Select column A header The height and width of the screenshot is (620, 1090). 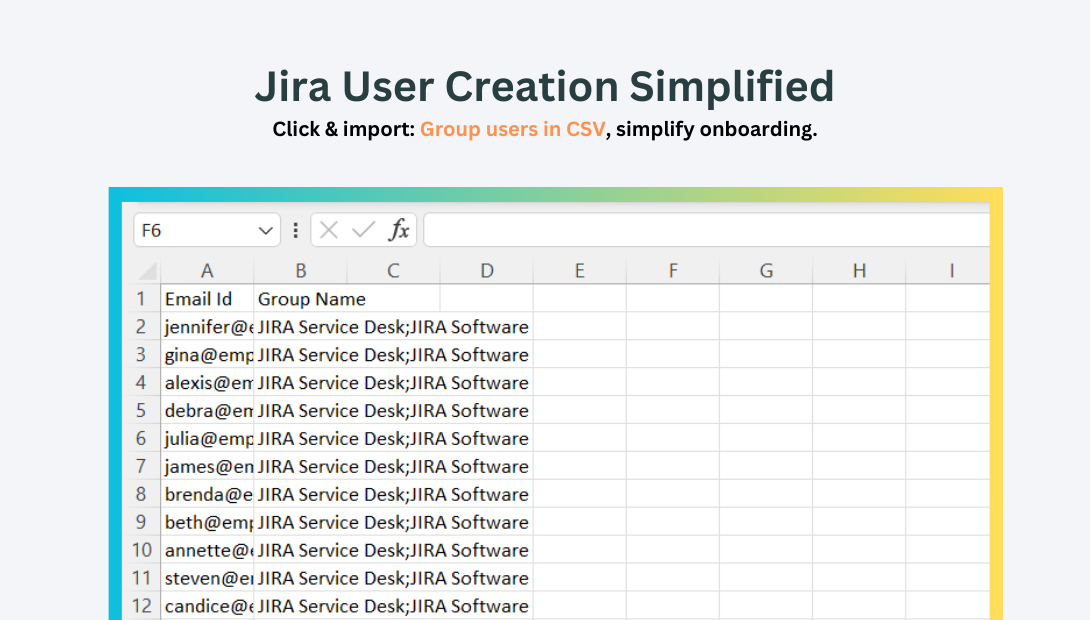(207, 270)
